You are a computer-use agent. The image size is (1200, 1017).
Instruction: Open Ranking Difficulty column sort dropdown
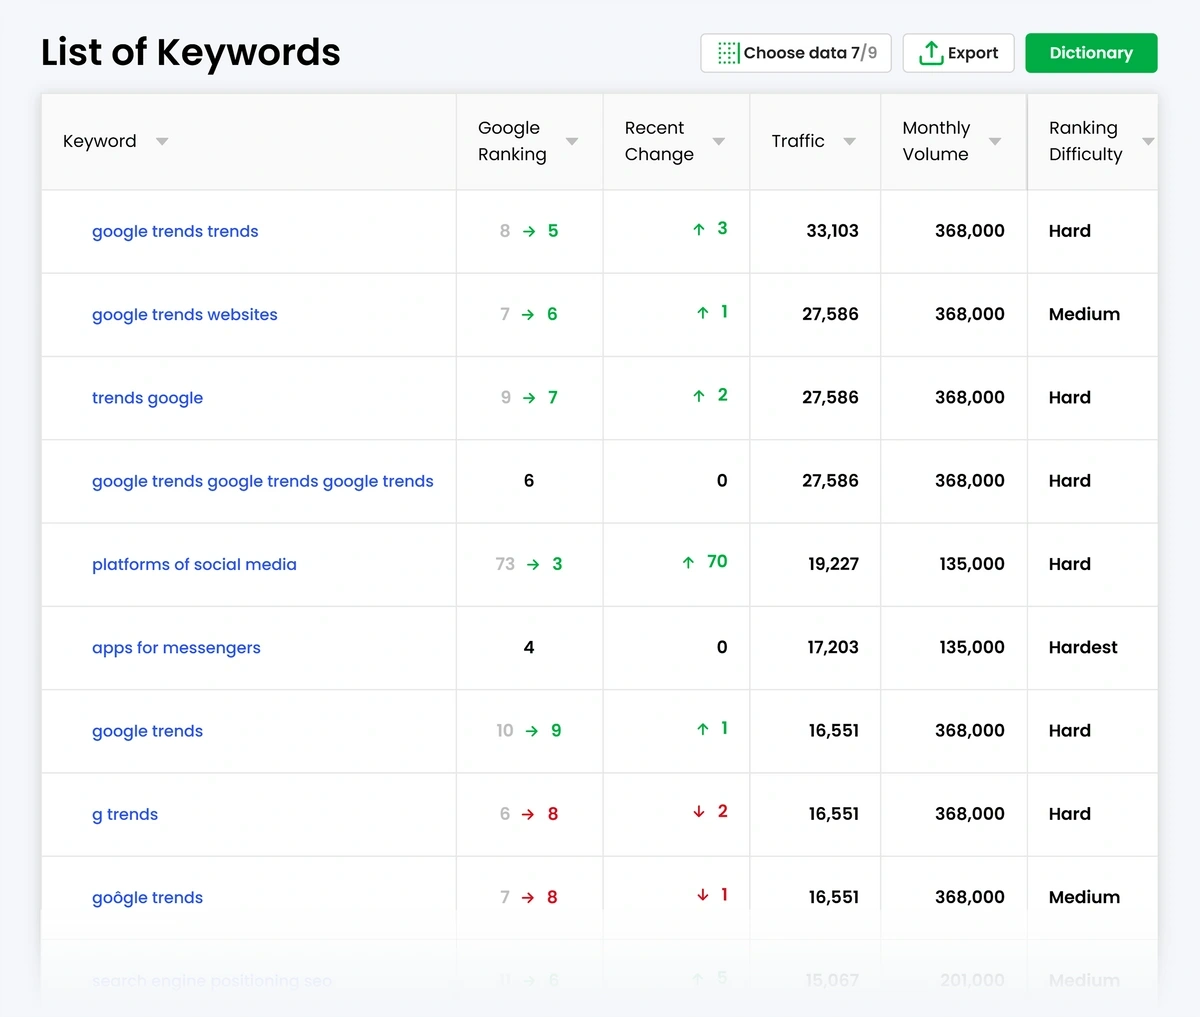[x=1148, y=141]
